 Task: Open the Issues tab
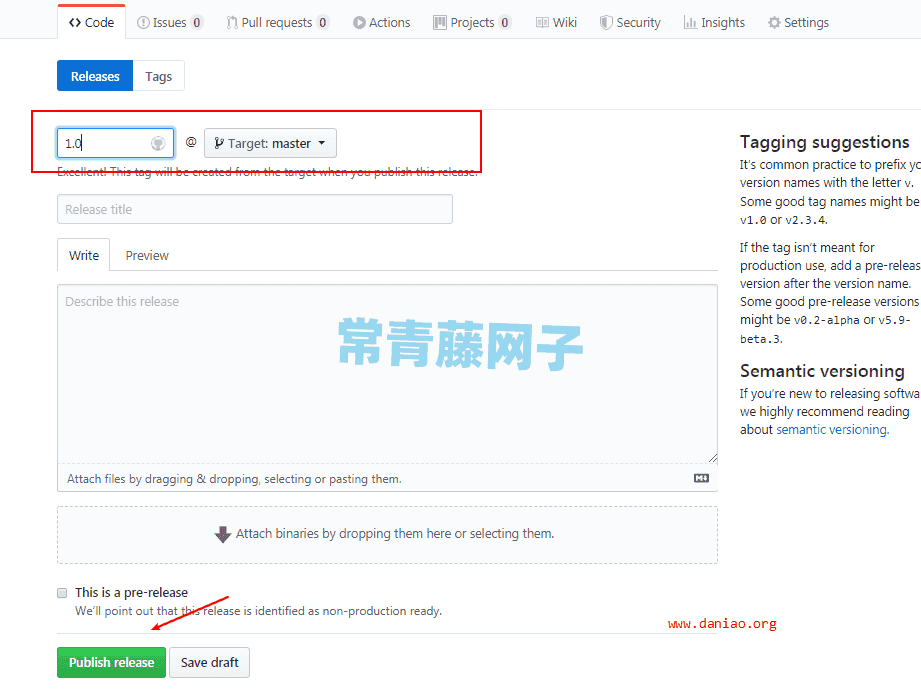coord(170,22)
